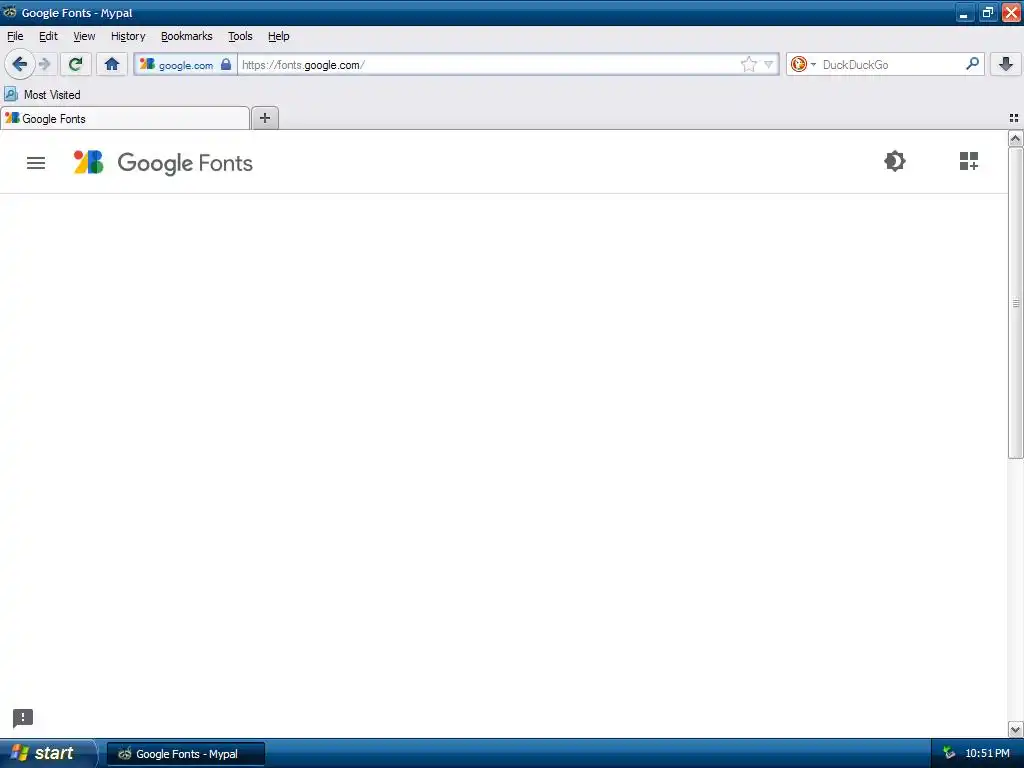The height and width of the screenshot is (768, 1024).
Task: Open the downloads arrow button
Action: point(1006,64)
